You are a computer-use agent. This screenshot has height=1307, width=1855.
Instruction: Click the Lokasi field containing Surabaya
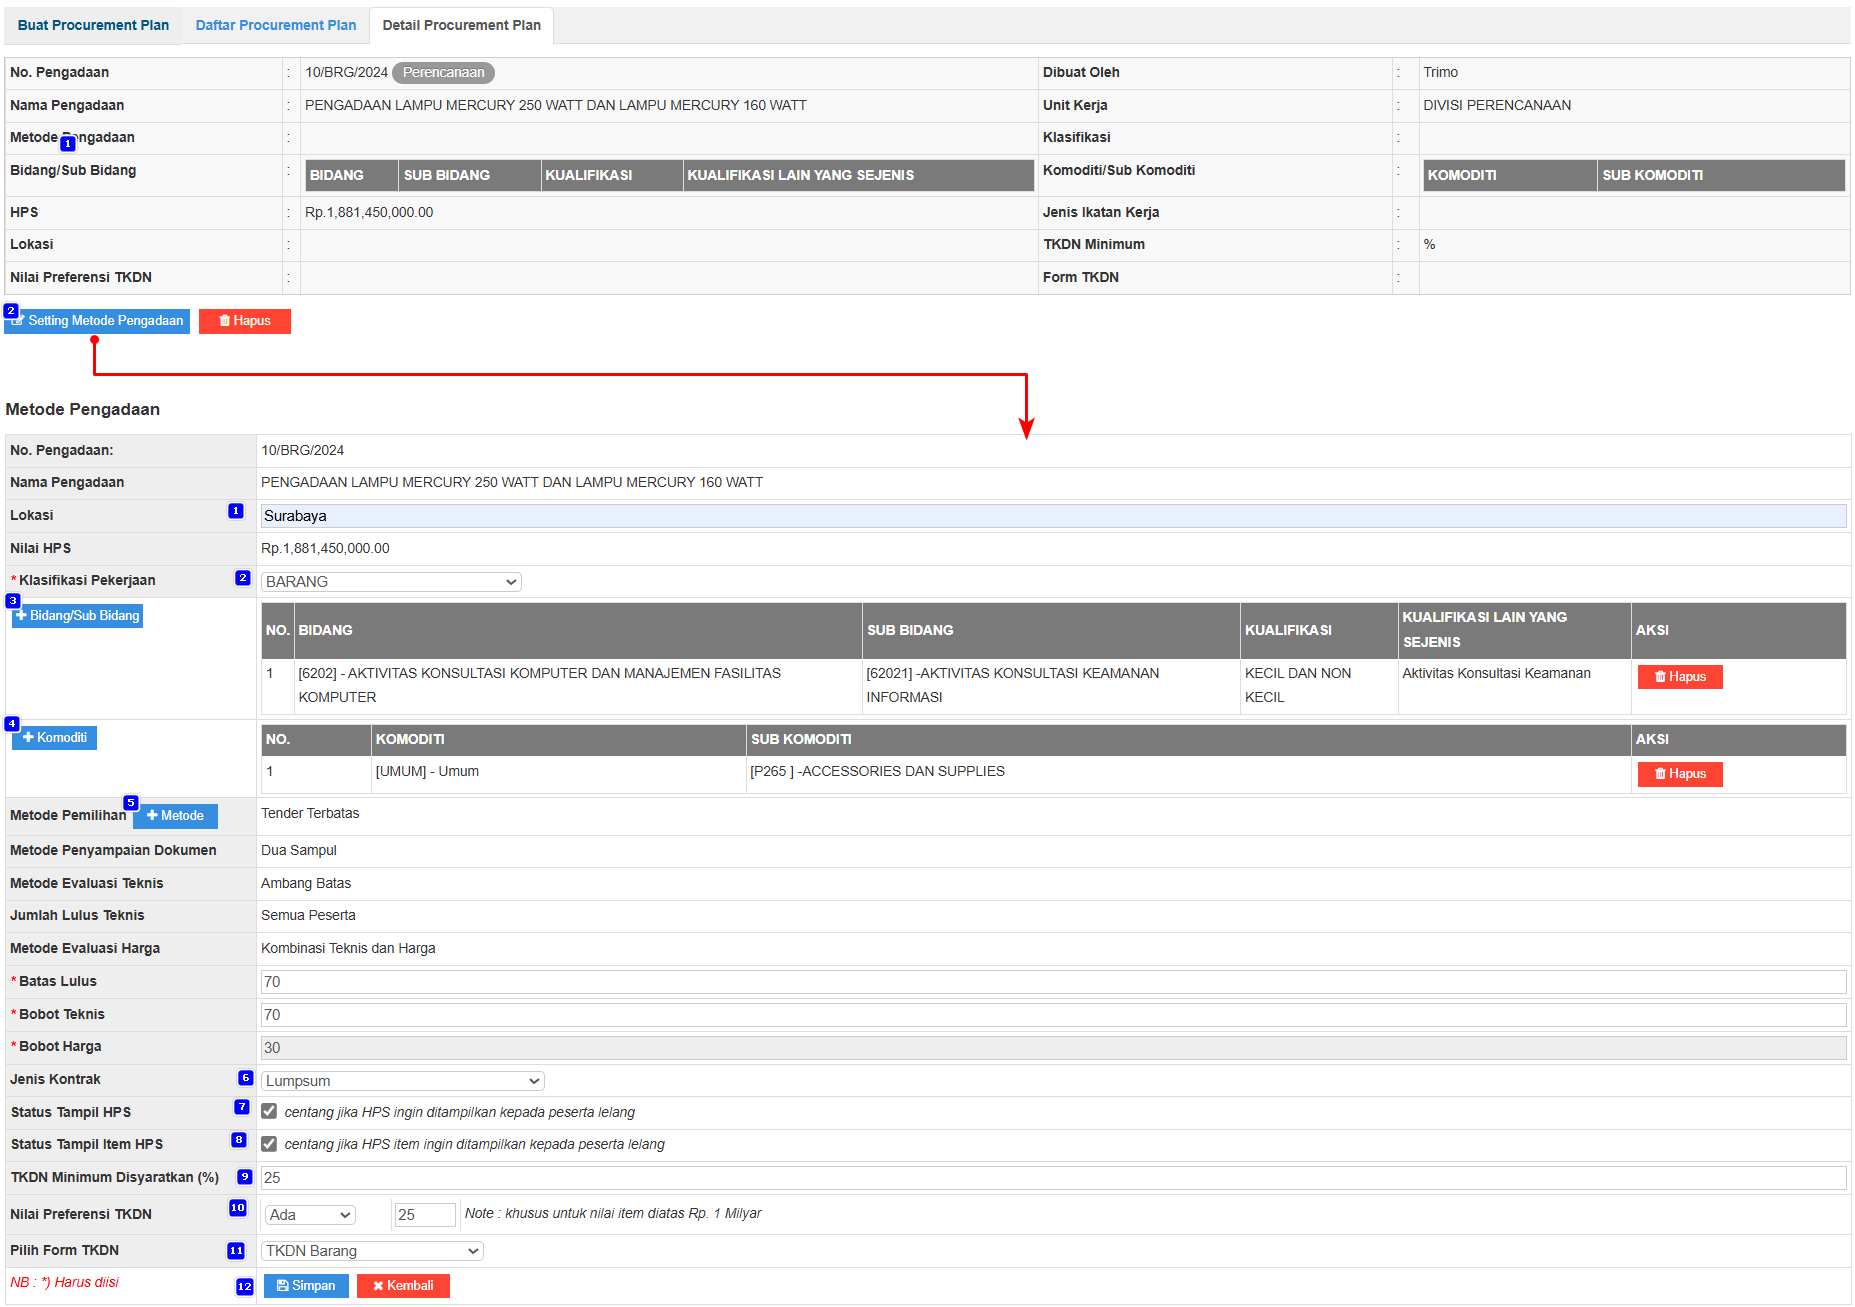coord(1052,516)
